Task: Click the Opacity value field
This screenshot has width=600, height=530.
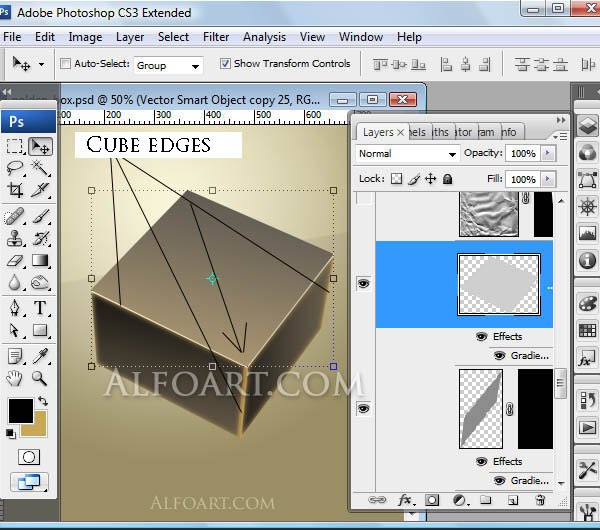Action: 523,153
